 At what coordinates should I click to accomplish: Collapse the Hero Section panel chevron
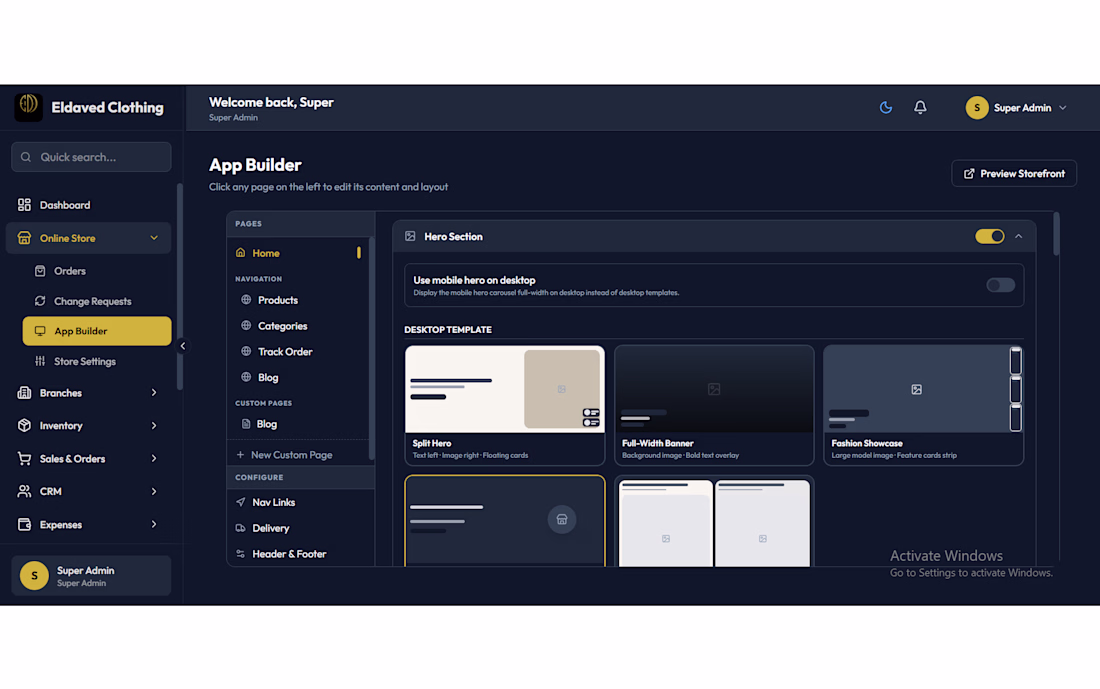[x=1019, y=236]
